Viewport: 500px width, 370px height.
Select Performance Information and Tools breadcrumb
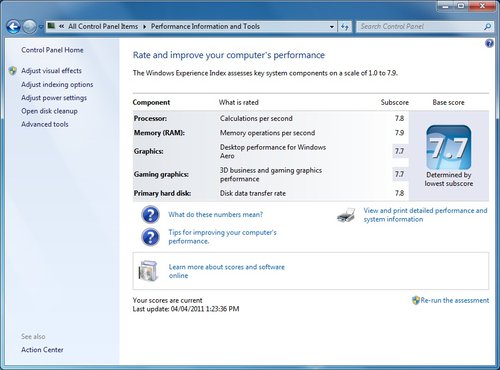point(205,26)
